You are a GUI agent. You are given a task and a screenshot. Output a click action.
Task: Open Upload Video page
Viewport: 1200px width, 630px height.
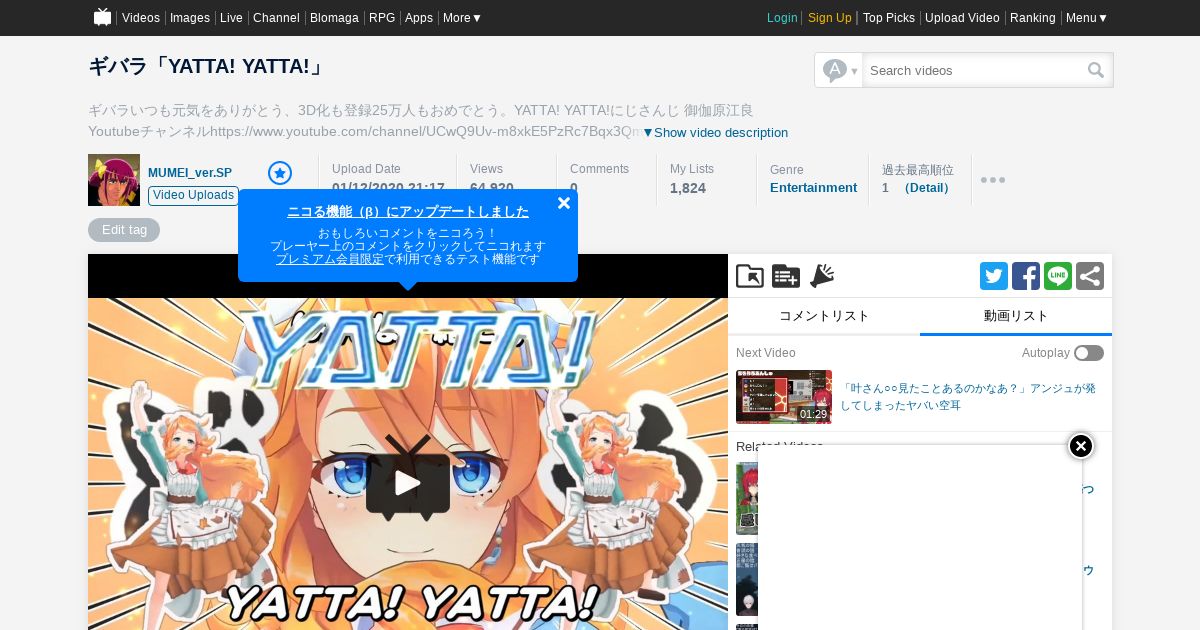(x=962, y=18)
